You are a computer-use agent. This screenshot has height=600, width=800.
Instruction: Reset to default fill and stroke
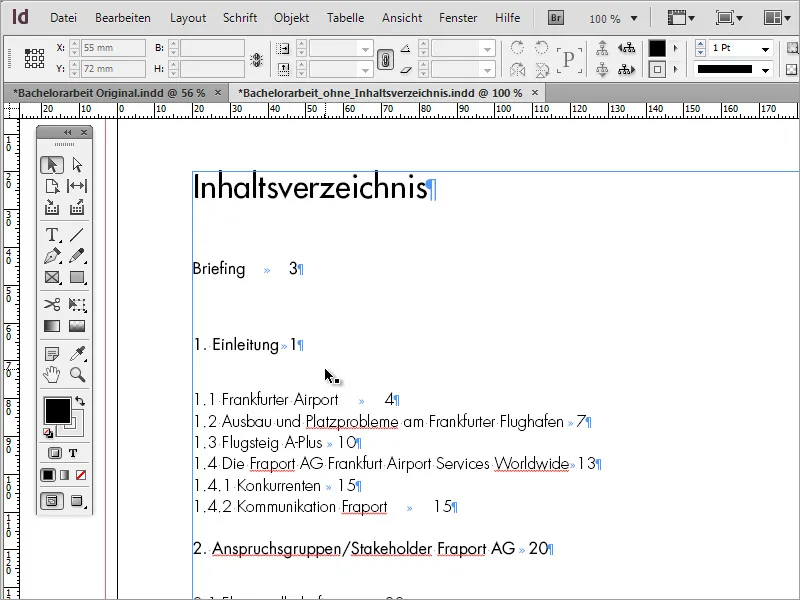pyautogui.click(x=48, y=434)
